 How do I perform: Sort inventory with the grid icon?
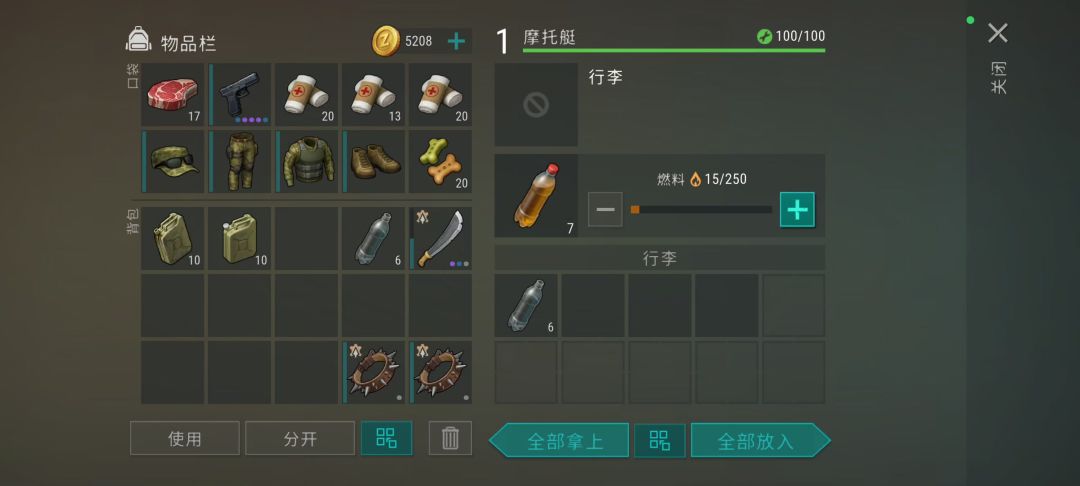(x=386, y=438)
